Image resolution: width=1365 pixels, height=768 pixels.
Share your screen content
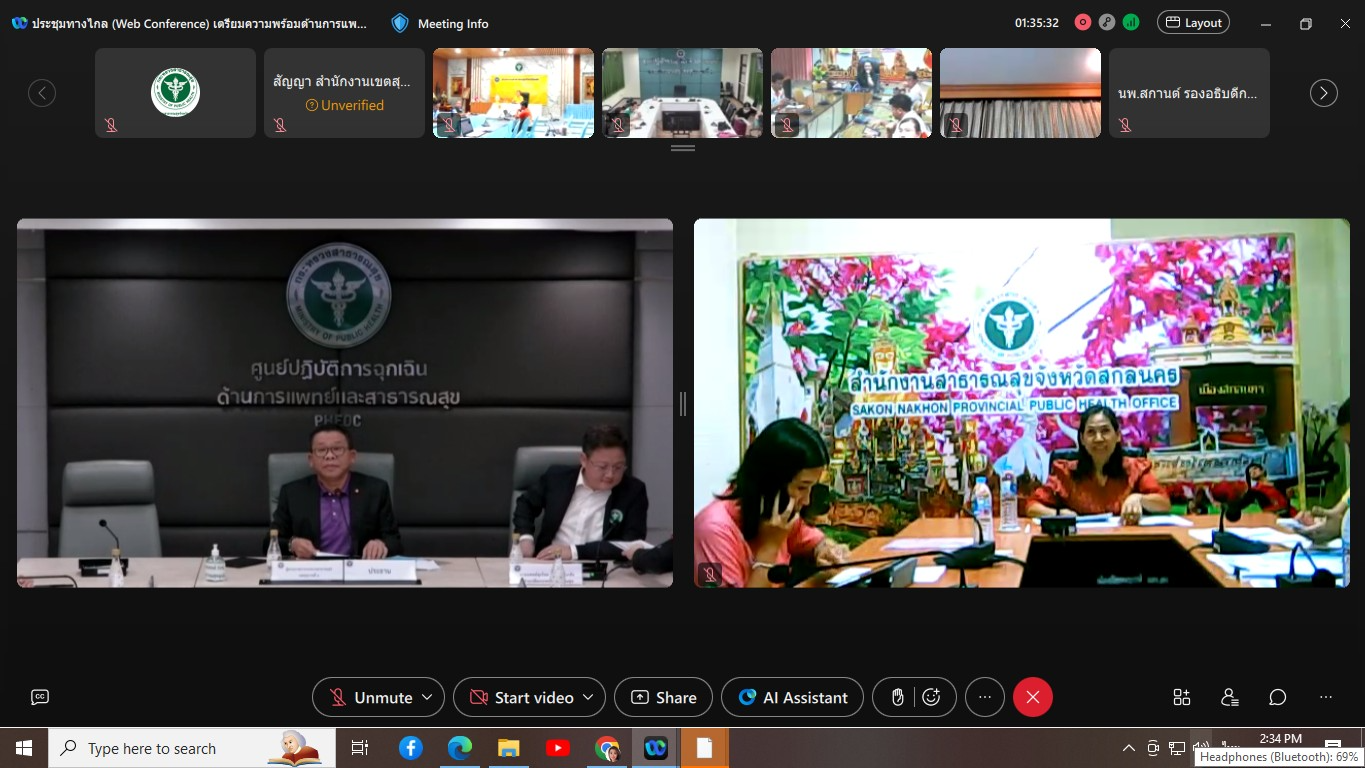coord(663,697)
